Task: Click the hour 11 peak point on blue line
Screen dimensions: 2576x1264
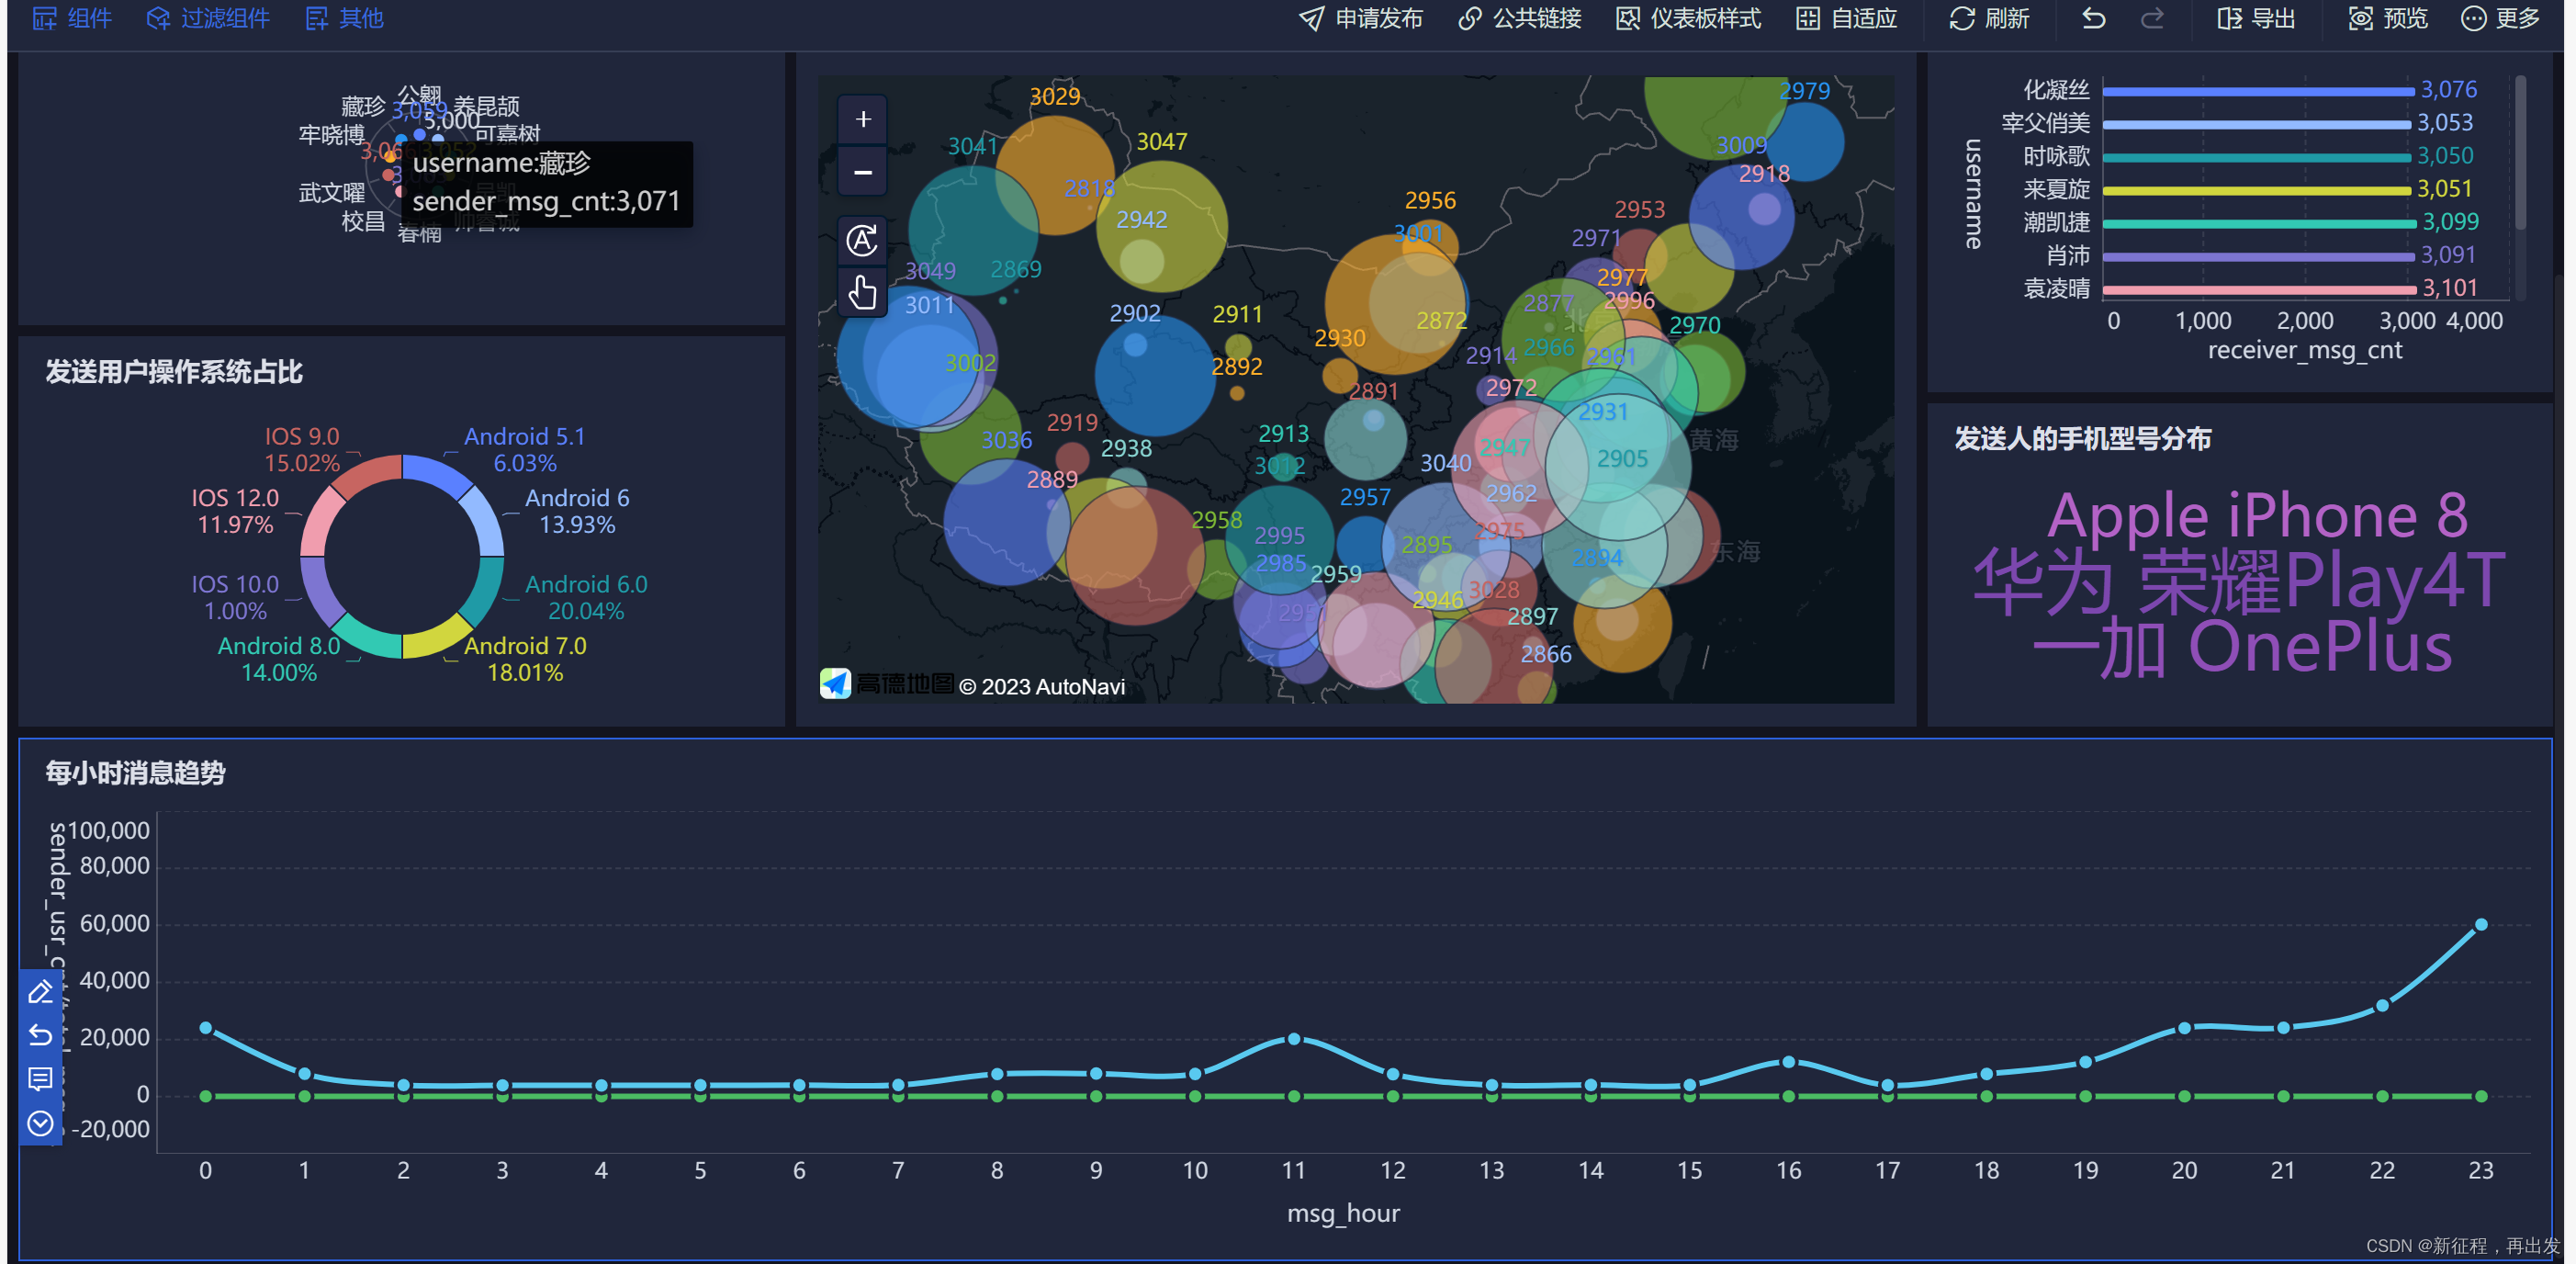Action: click(1294, 1039)
